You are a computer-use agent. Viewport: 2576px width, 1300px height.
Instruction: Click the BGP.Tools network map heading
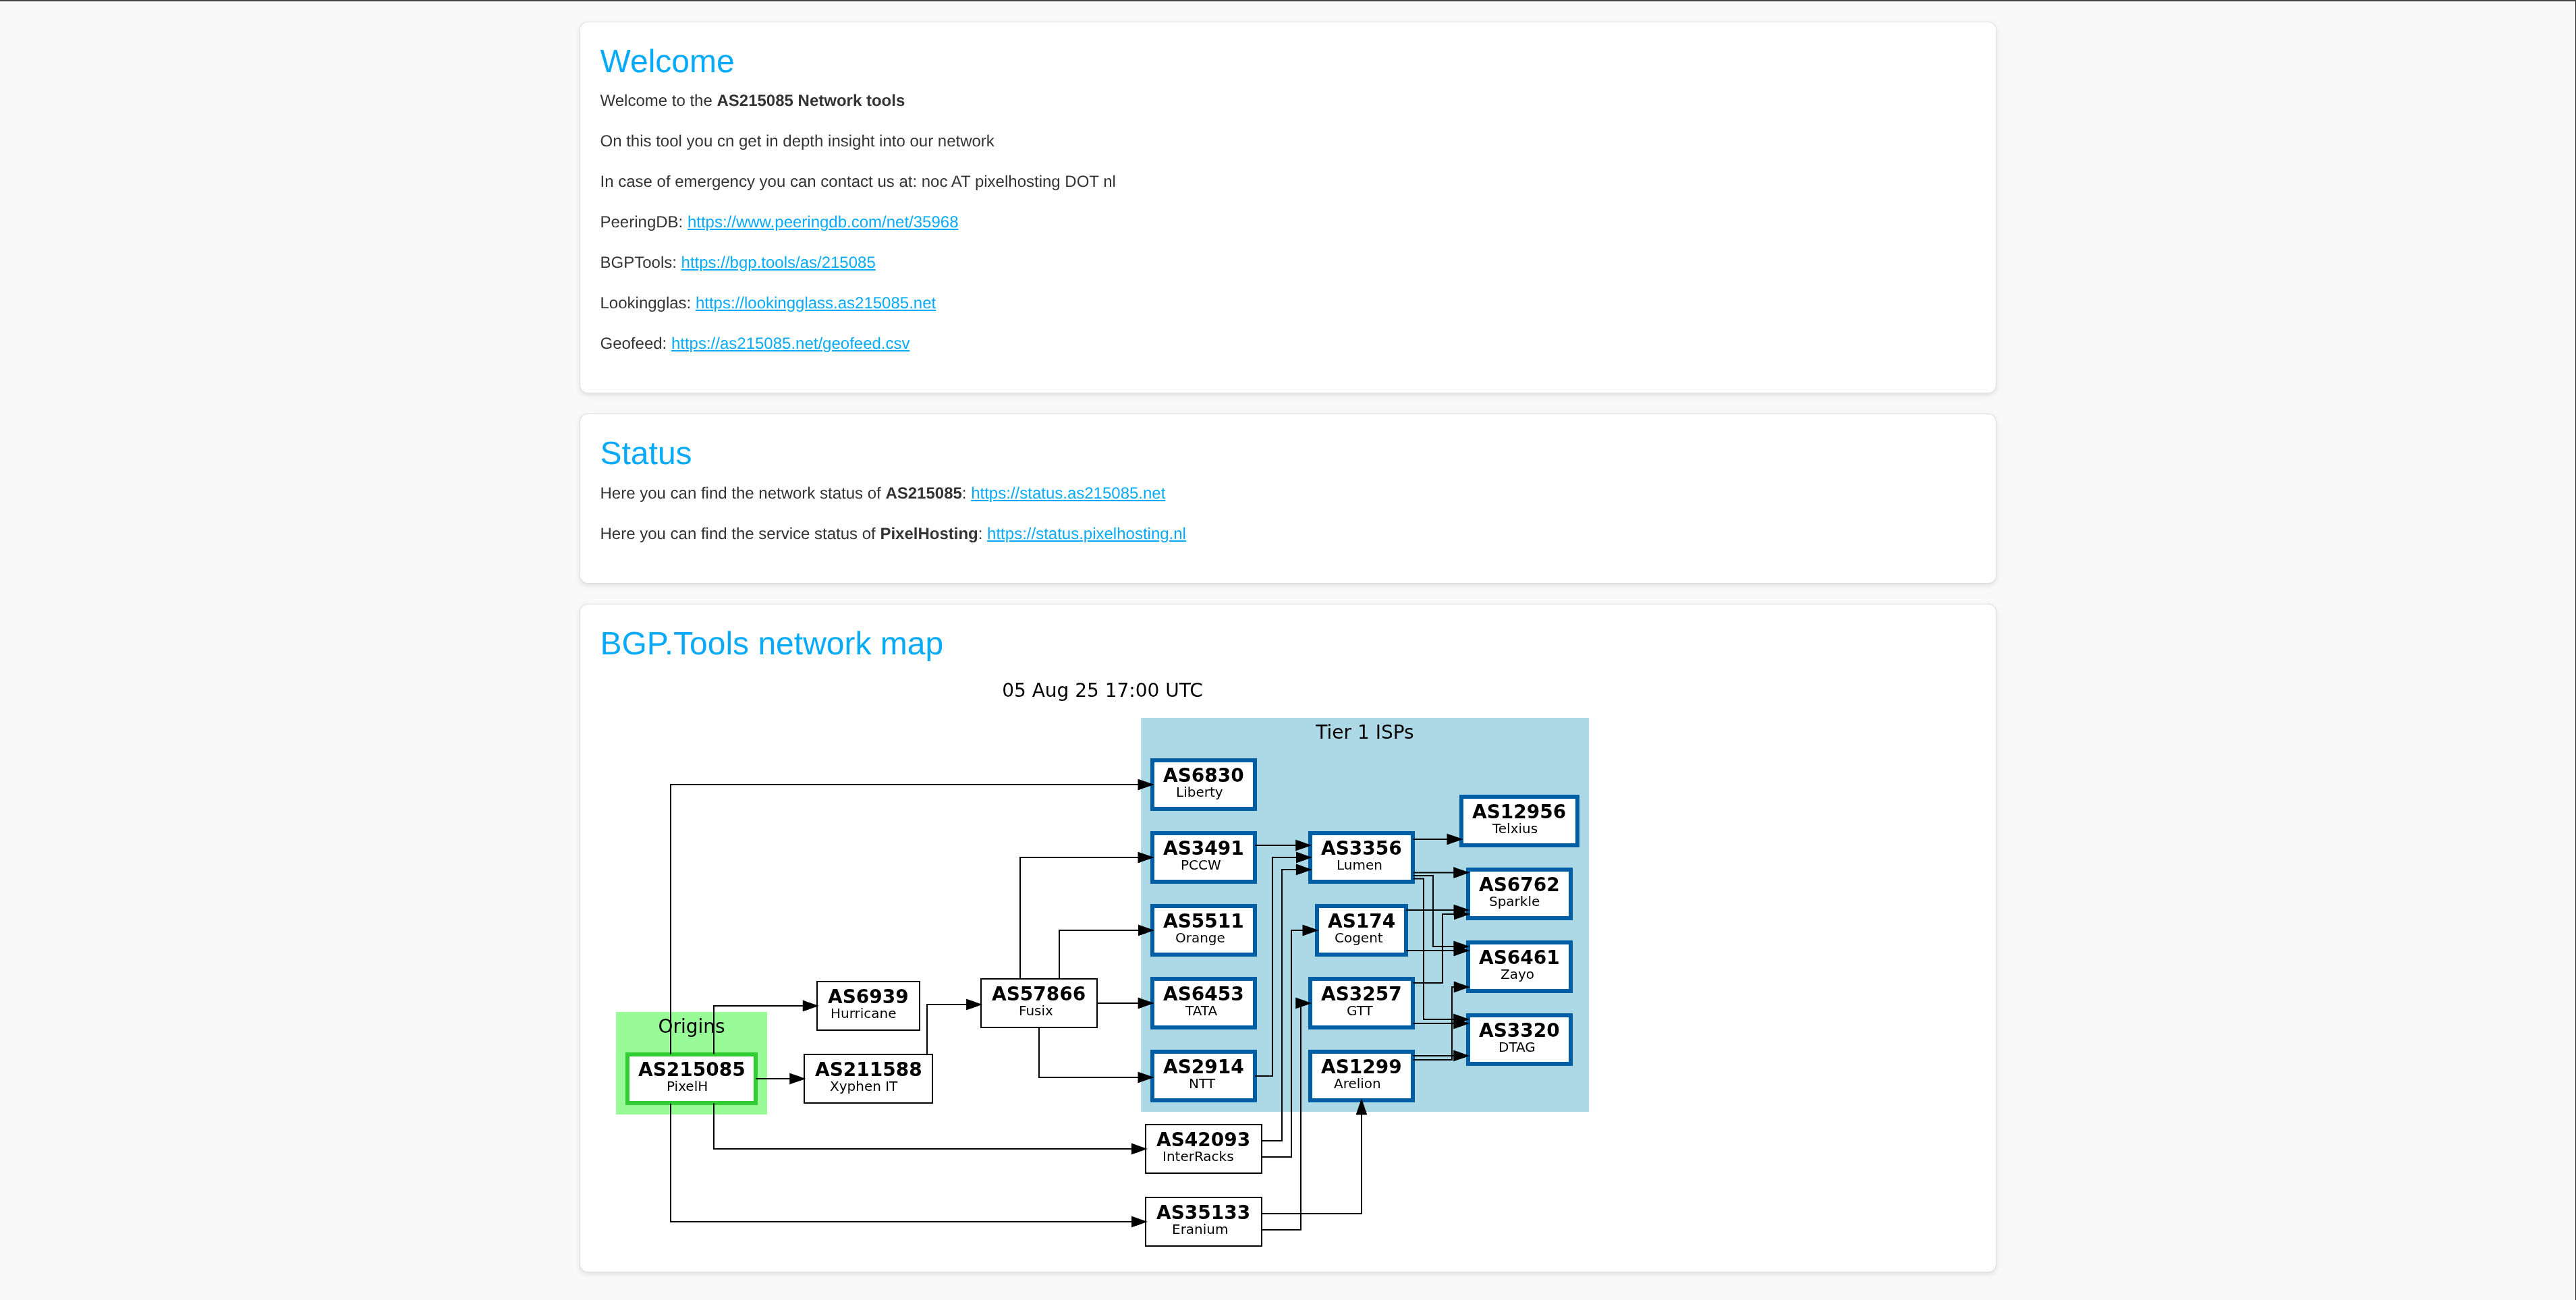(x=770, y=644)
